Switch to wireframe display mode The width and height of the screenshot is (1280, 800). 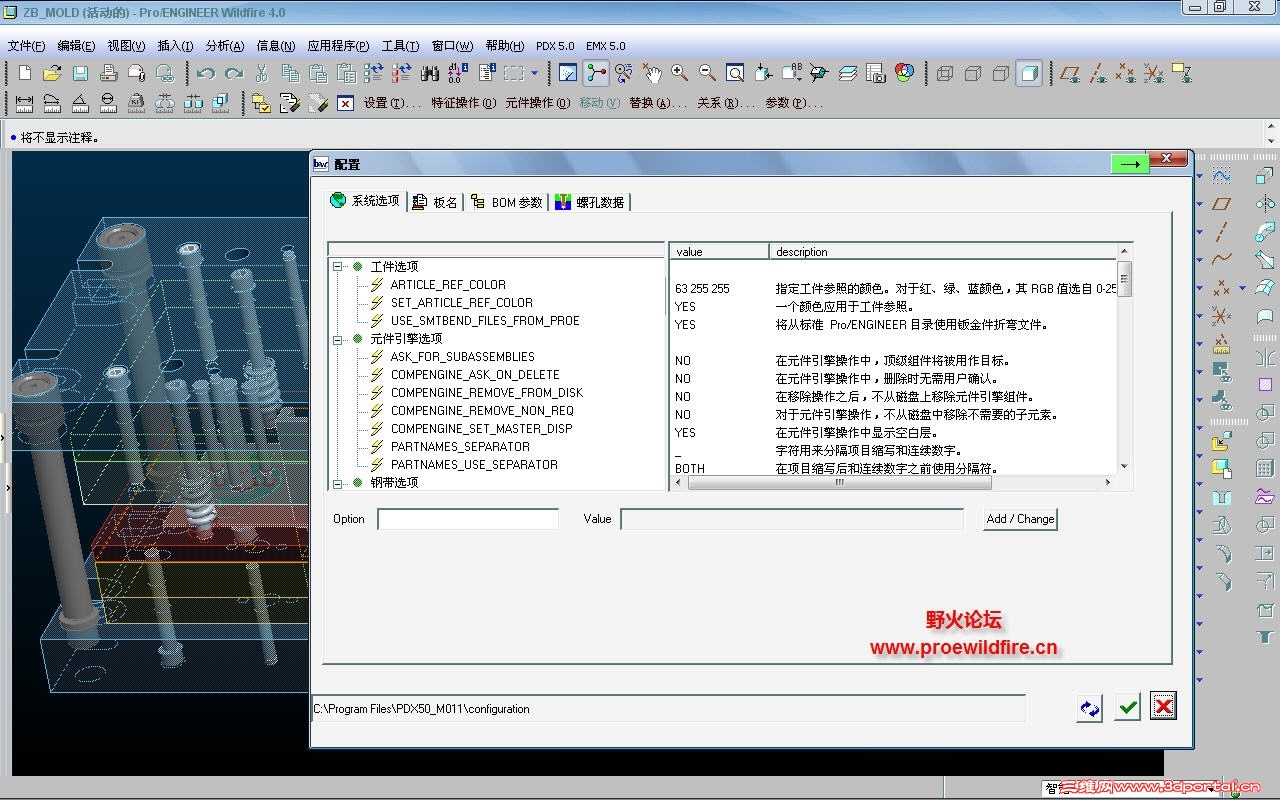945,73
